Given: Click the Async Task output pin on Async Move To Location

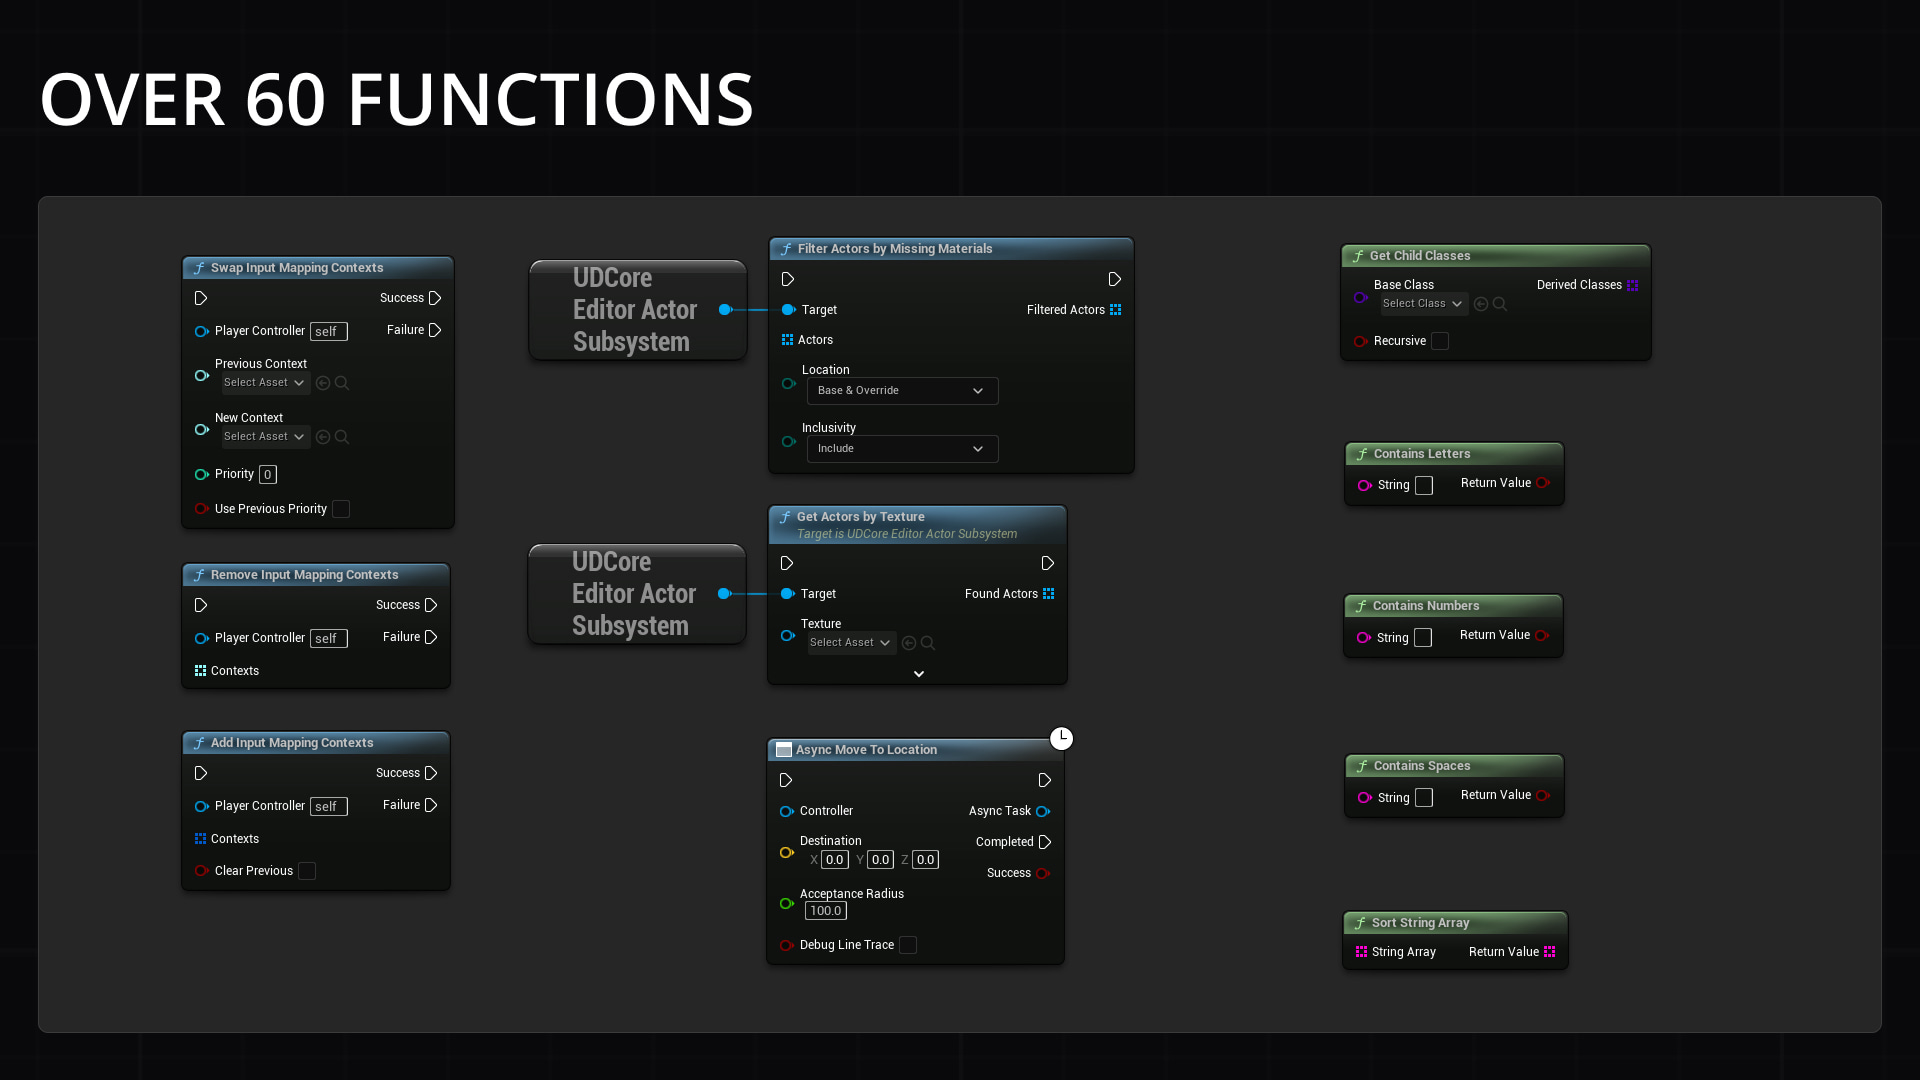Looking at the screenshot, I should tap(1044, 811).
